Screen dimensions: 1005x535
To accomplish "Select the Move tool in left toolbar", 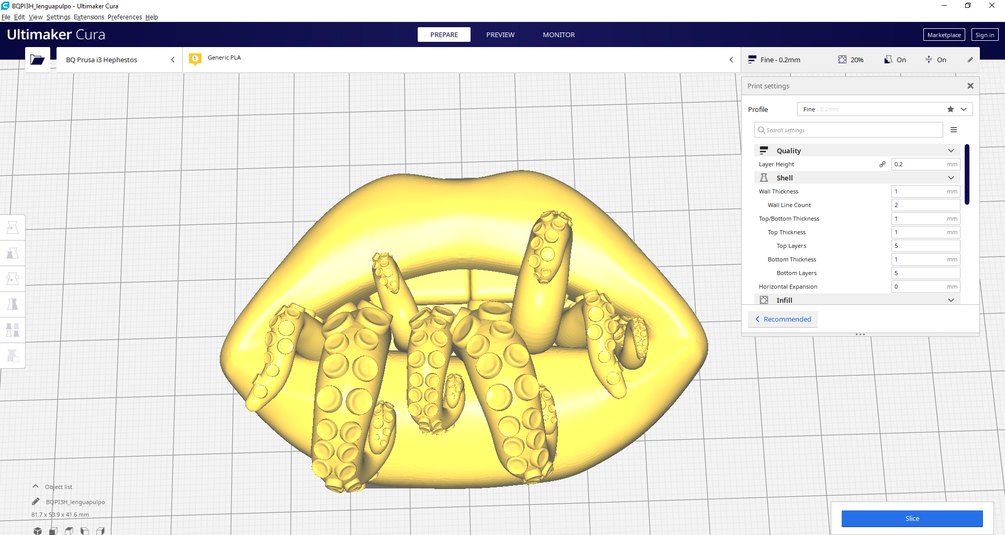I will pos(12,227).
